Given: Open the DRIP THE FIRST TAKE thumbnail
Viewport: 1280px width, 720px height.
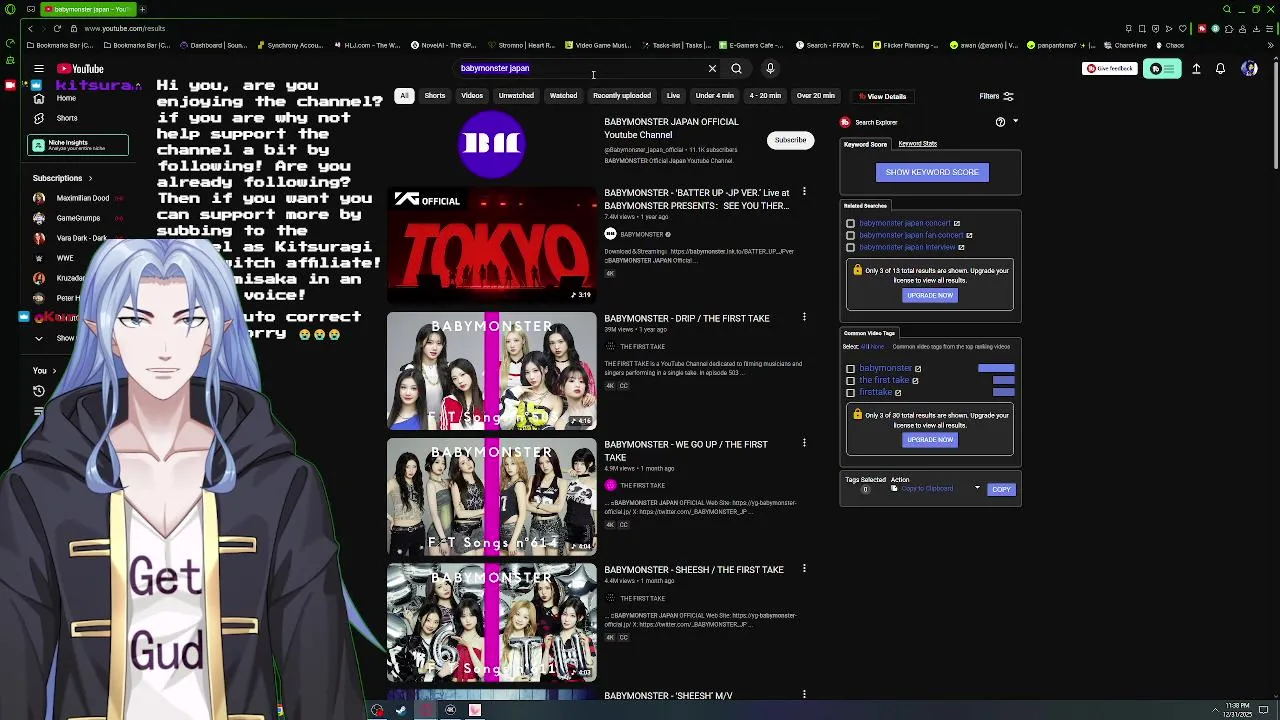Looking at the screenshot, I should tap(491, 371).
